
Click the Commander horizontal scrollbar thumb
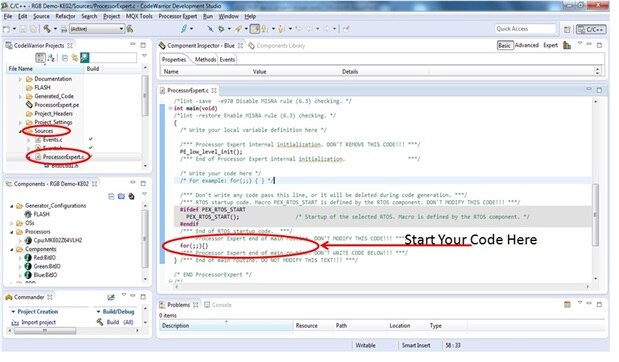[x=45, y=331]
